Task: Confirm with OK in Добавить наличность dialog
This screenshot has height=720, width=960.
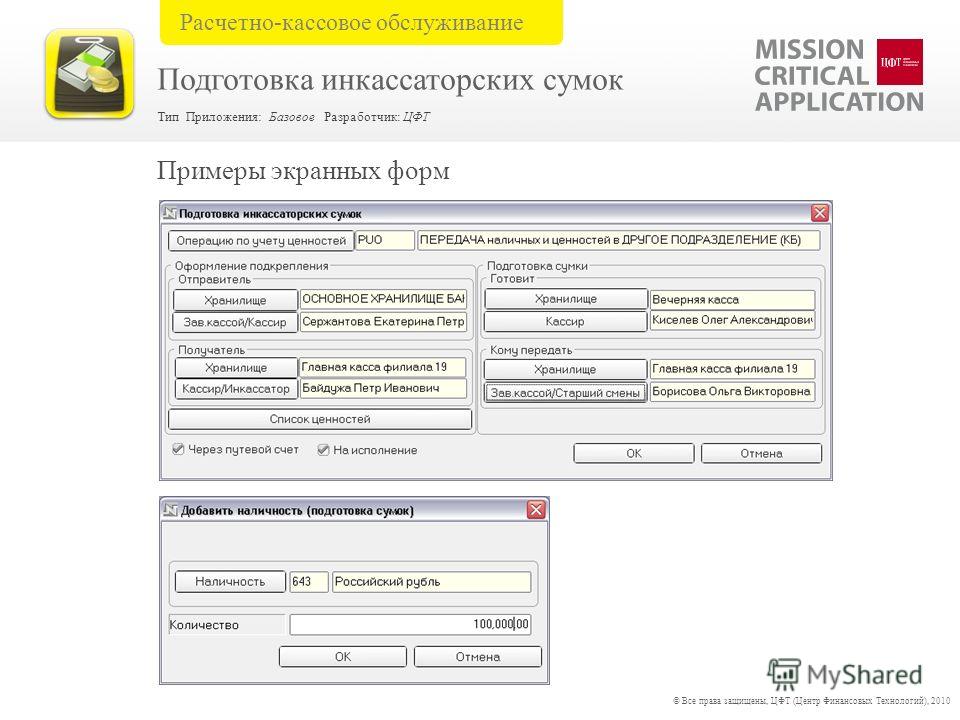Action: 343,656
